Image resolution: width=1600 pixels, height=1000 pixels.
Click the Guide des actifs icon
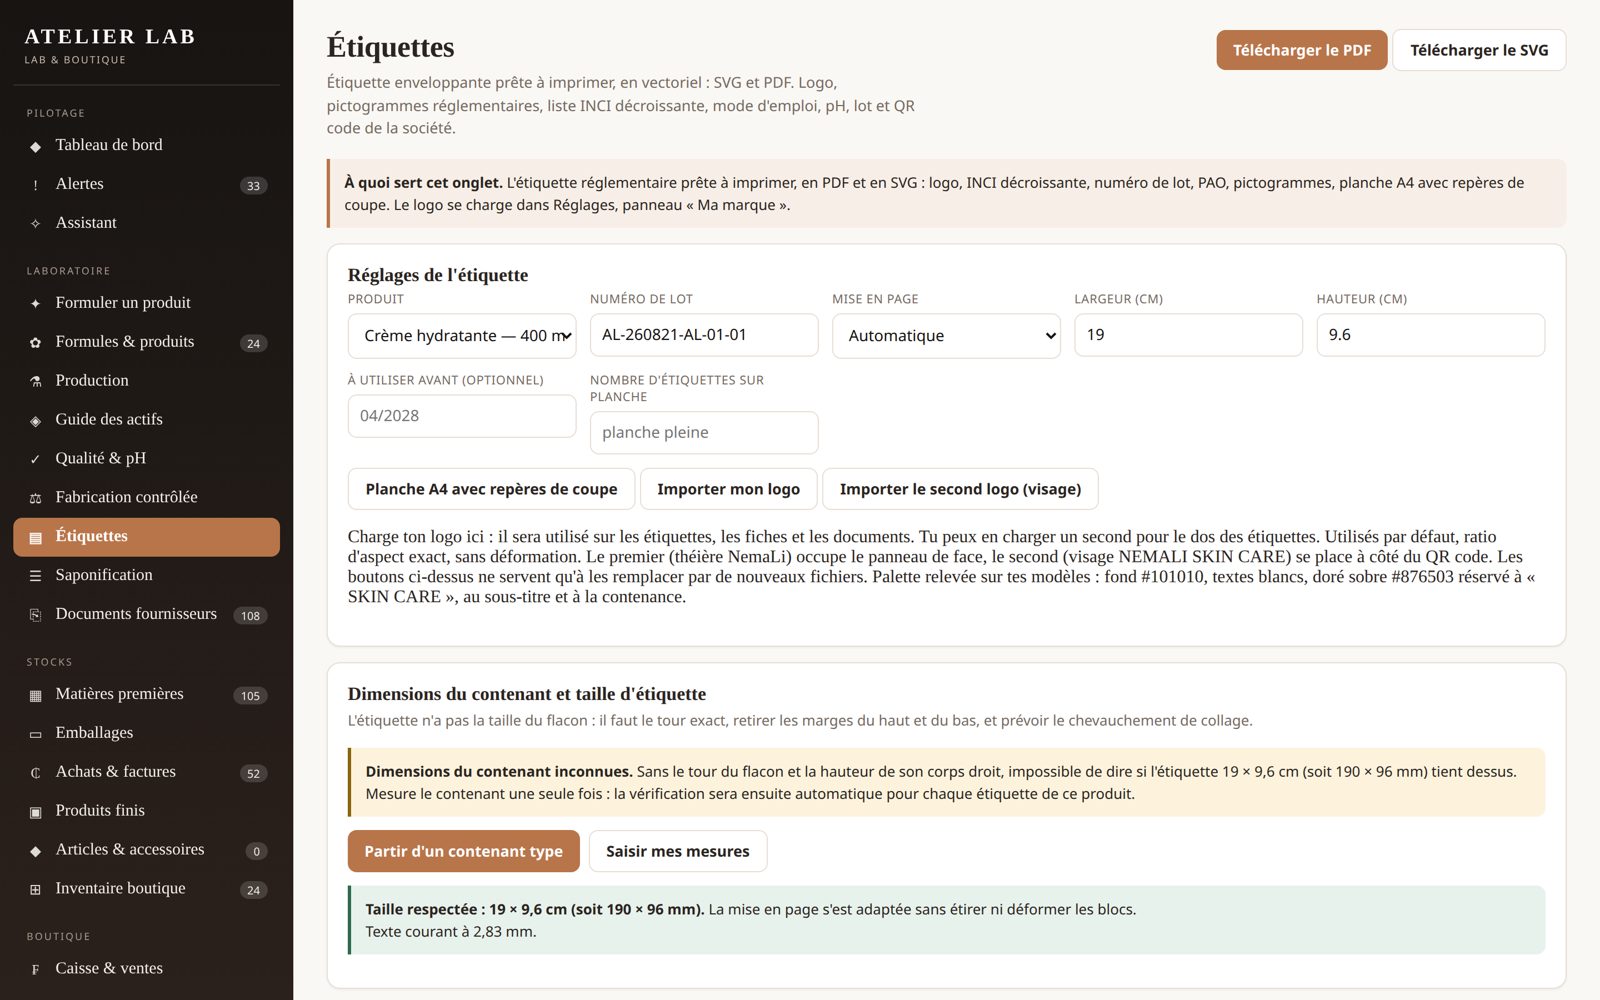(x=35, y=421)
